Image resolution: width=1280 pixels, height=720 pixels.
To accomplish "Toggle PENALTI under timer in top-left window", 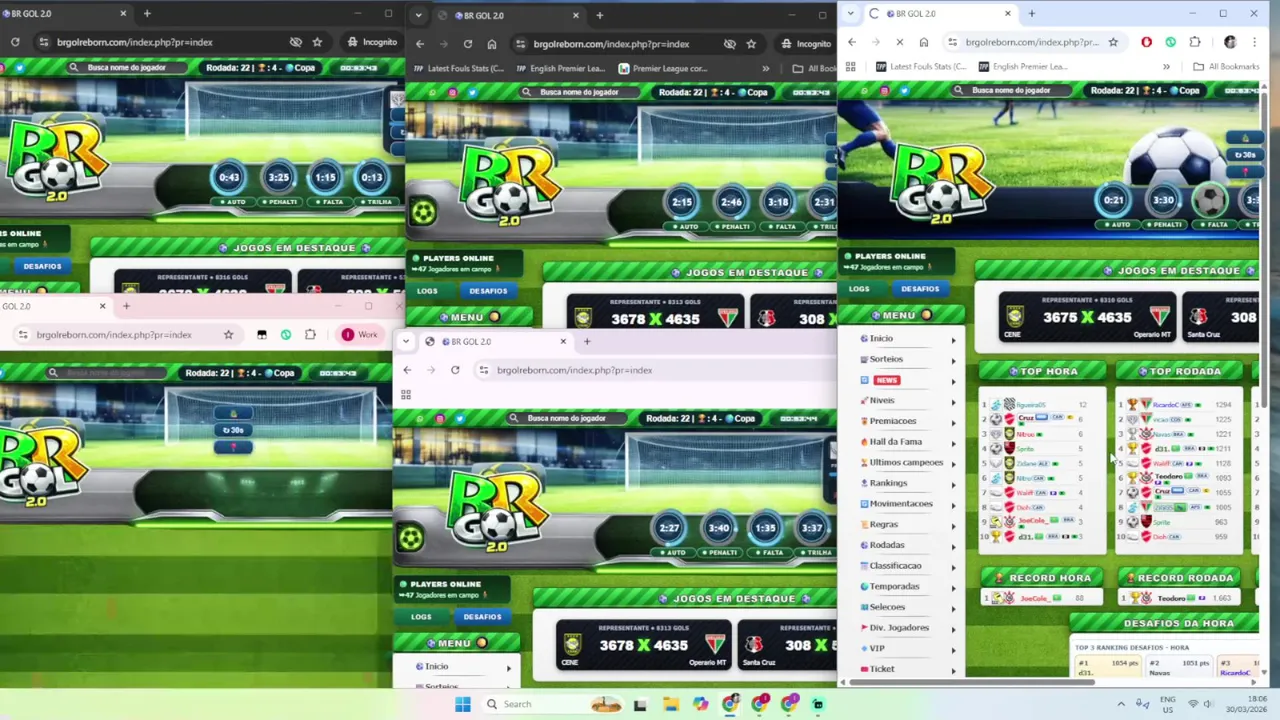I will tap(279, 202).
